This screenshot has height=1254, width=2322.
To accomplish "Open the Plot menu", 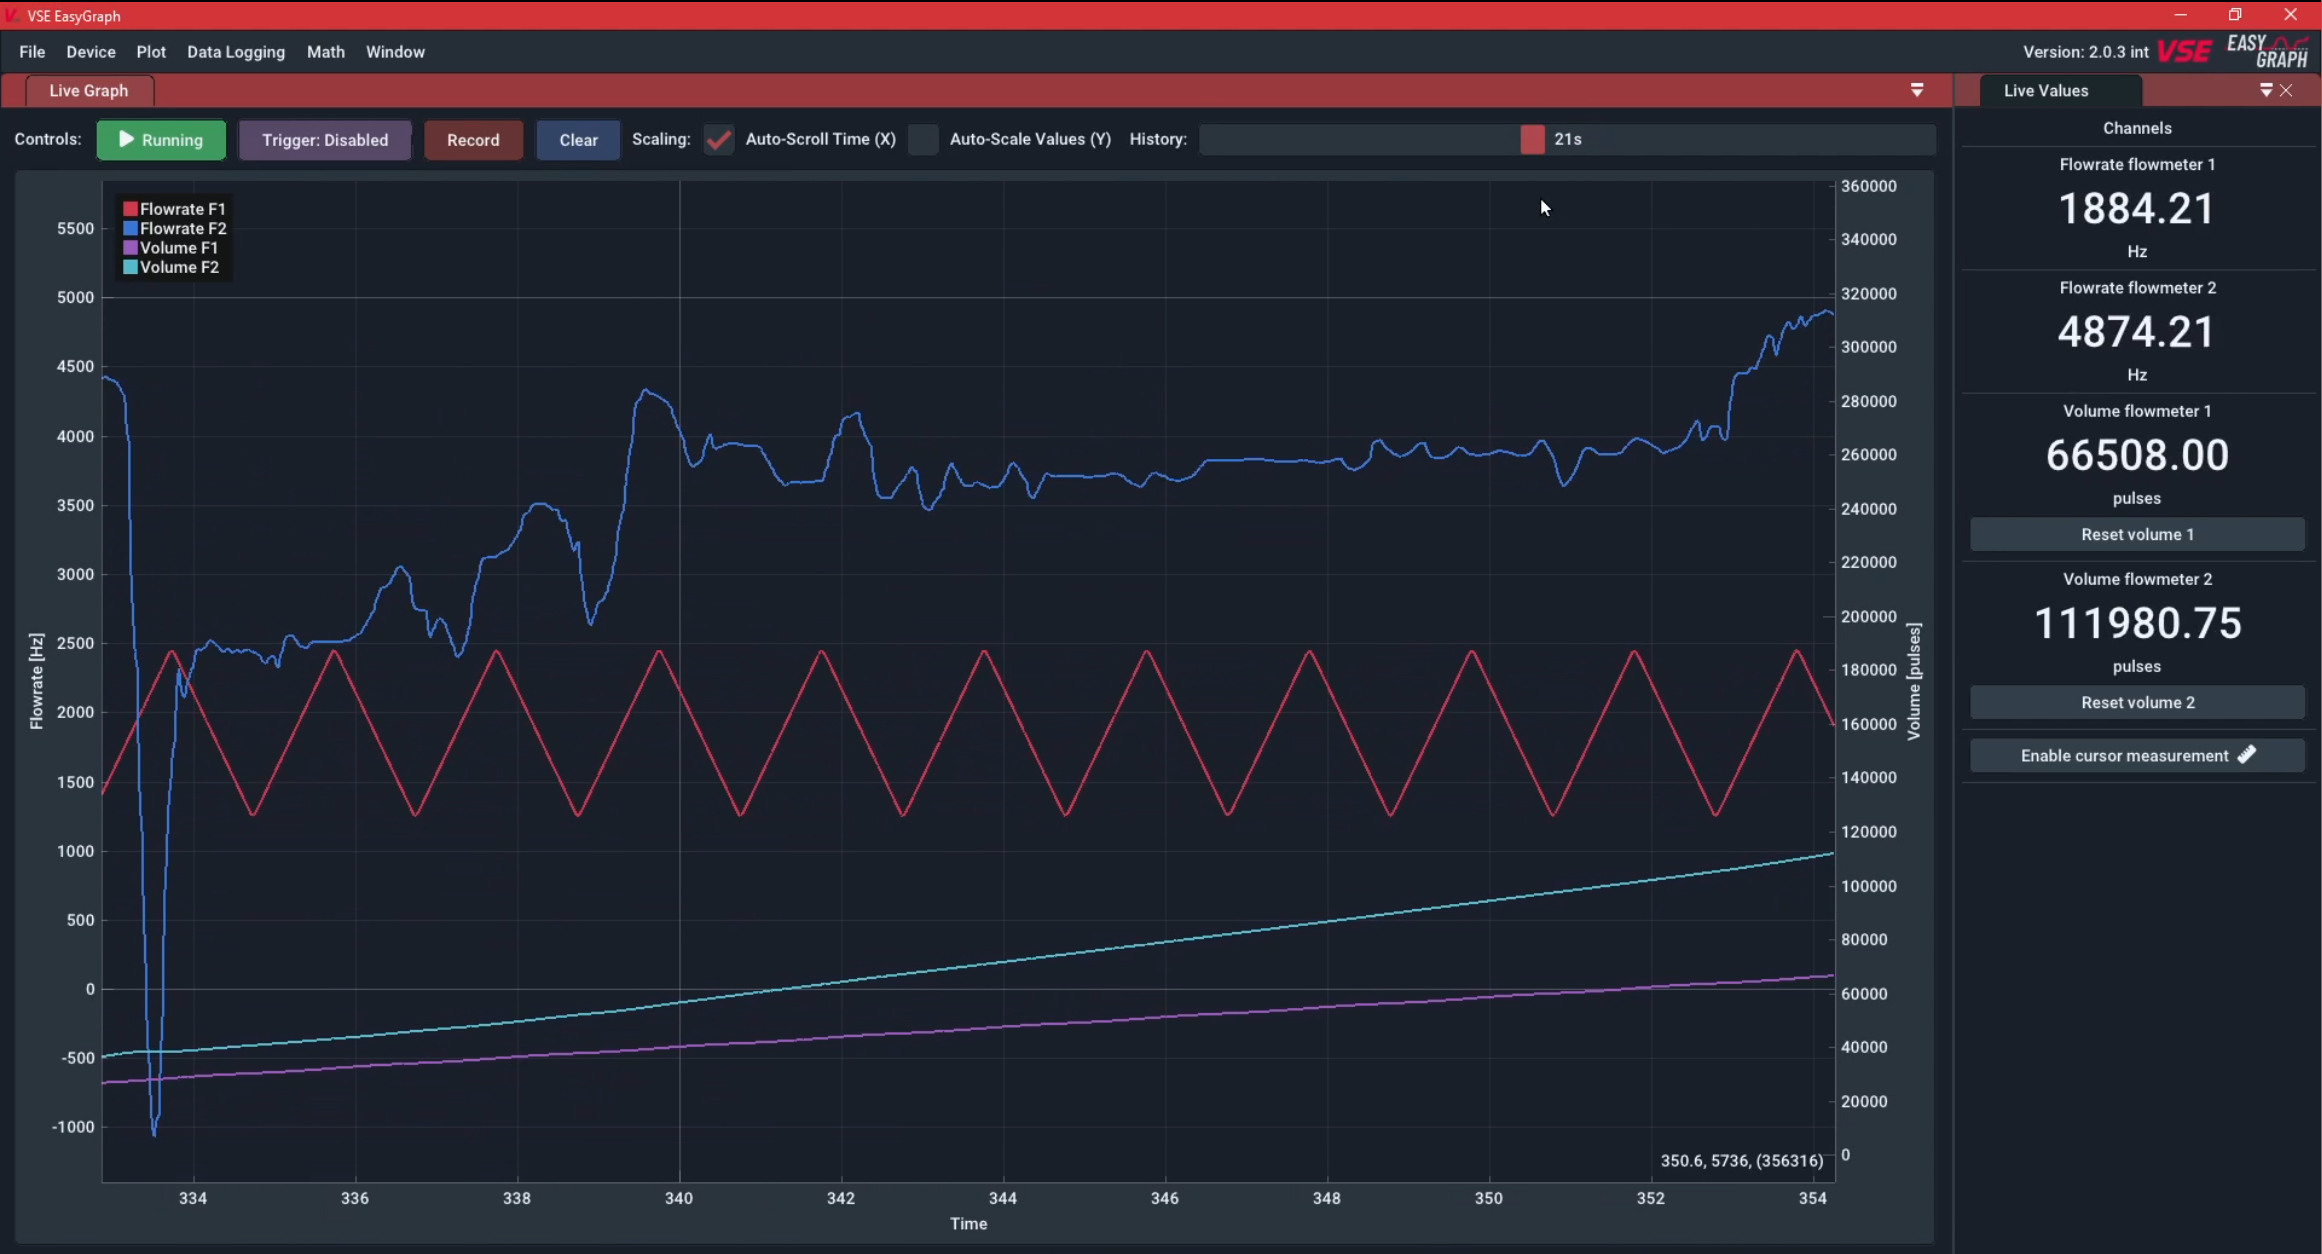I will click(x=151, y=52).
